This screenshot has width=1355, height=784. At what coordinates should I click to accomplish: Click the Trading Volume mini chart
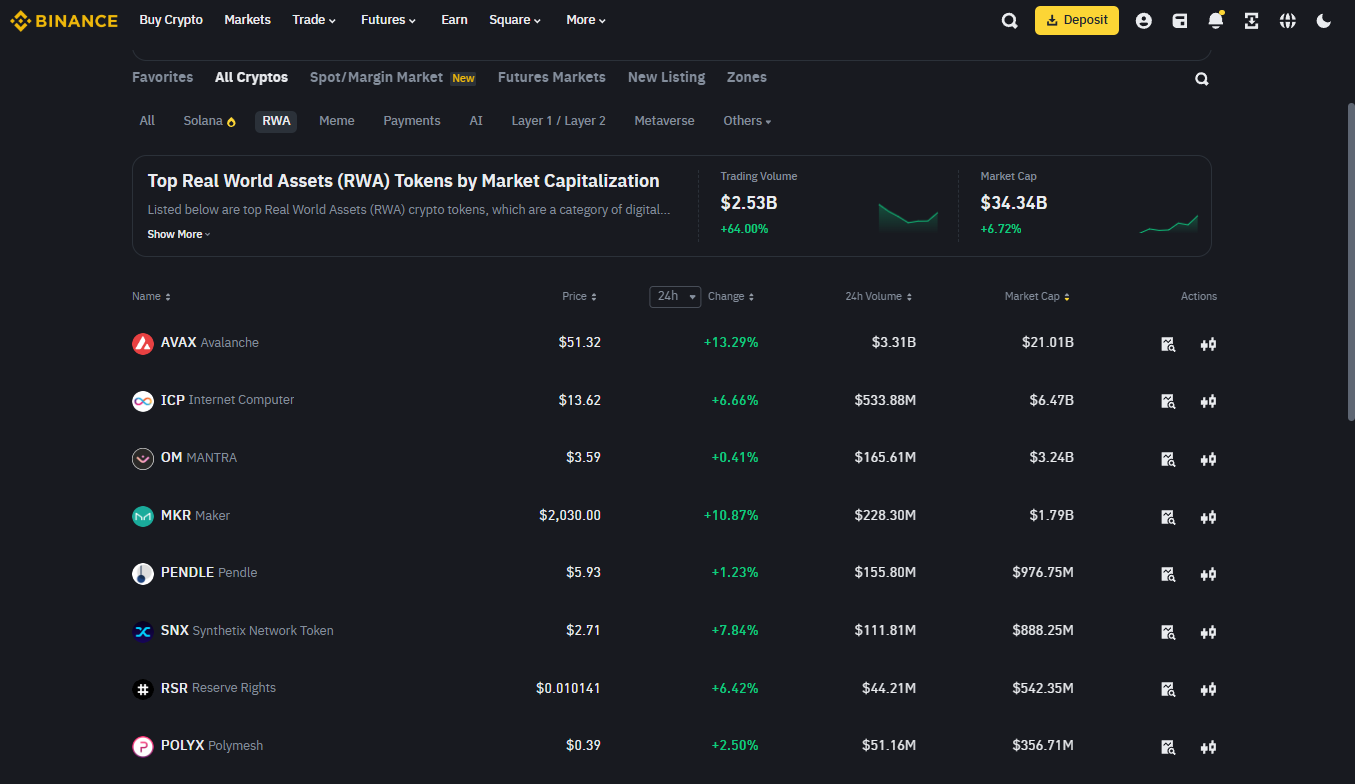pos(908,217)
